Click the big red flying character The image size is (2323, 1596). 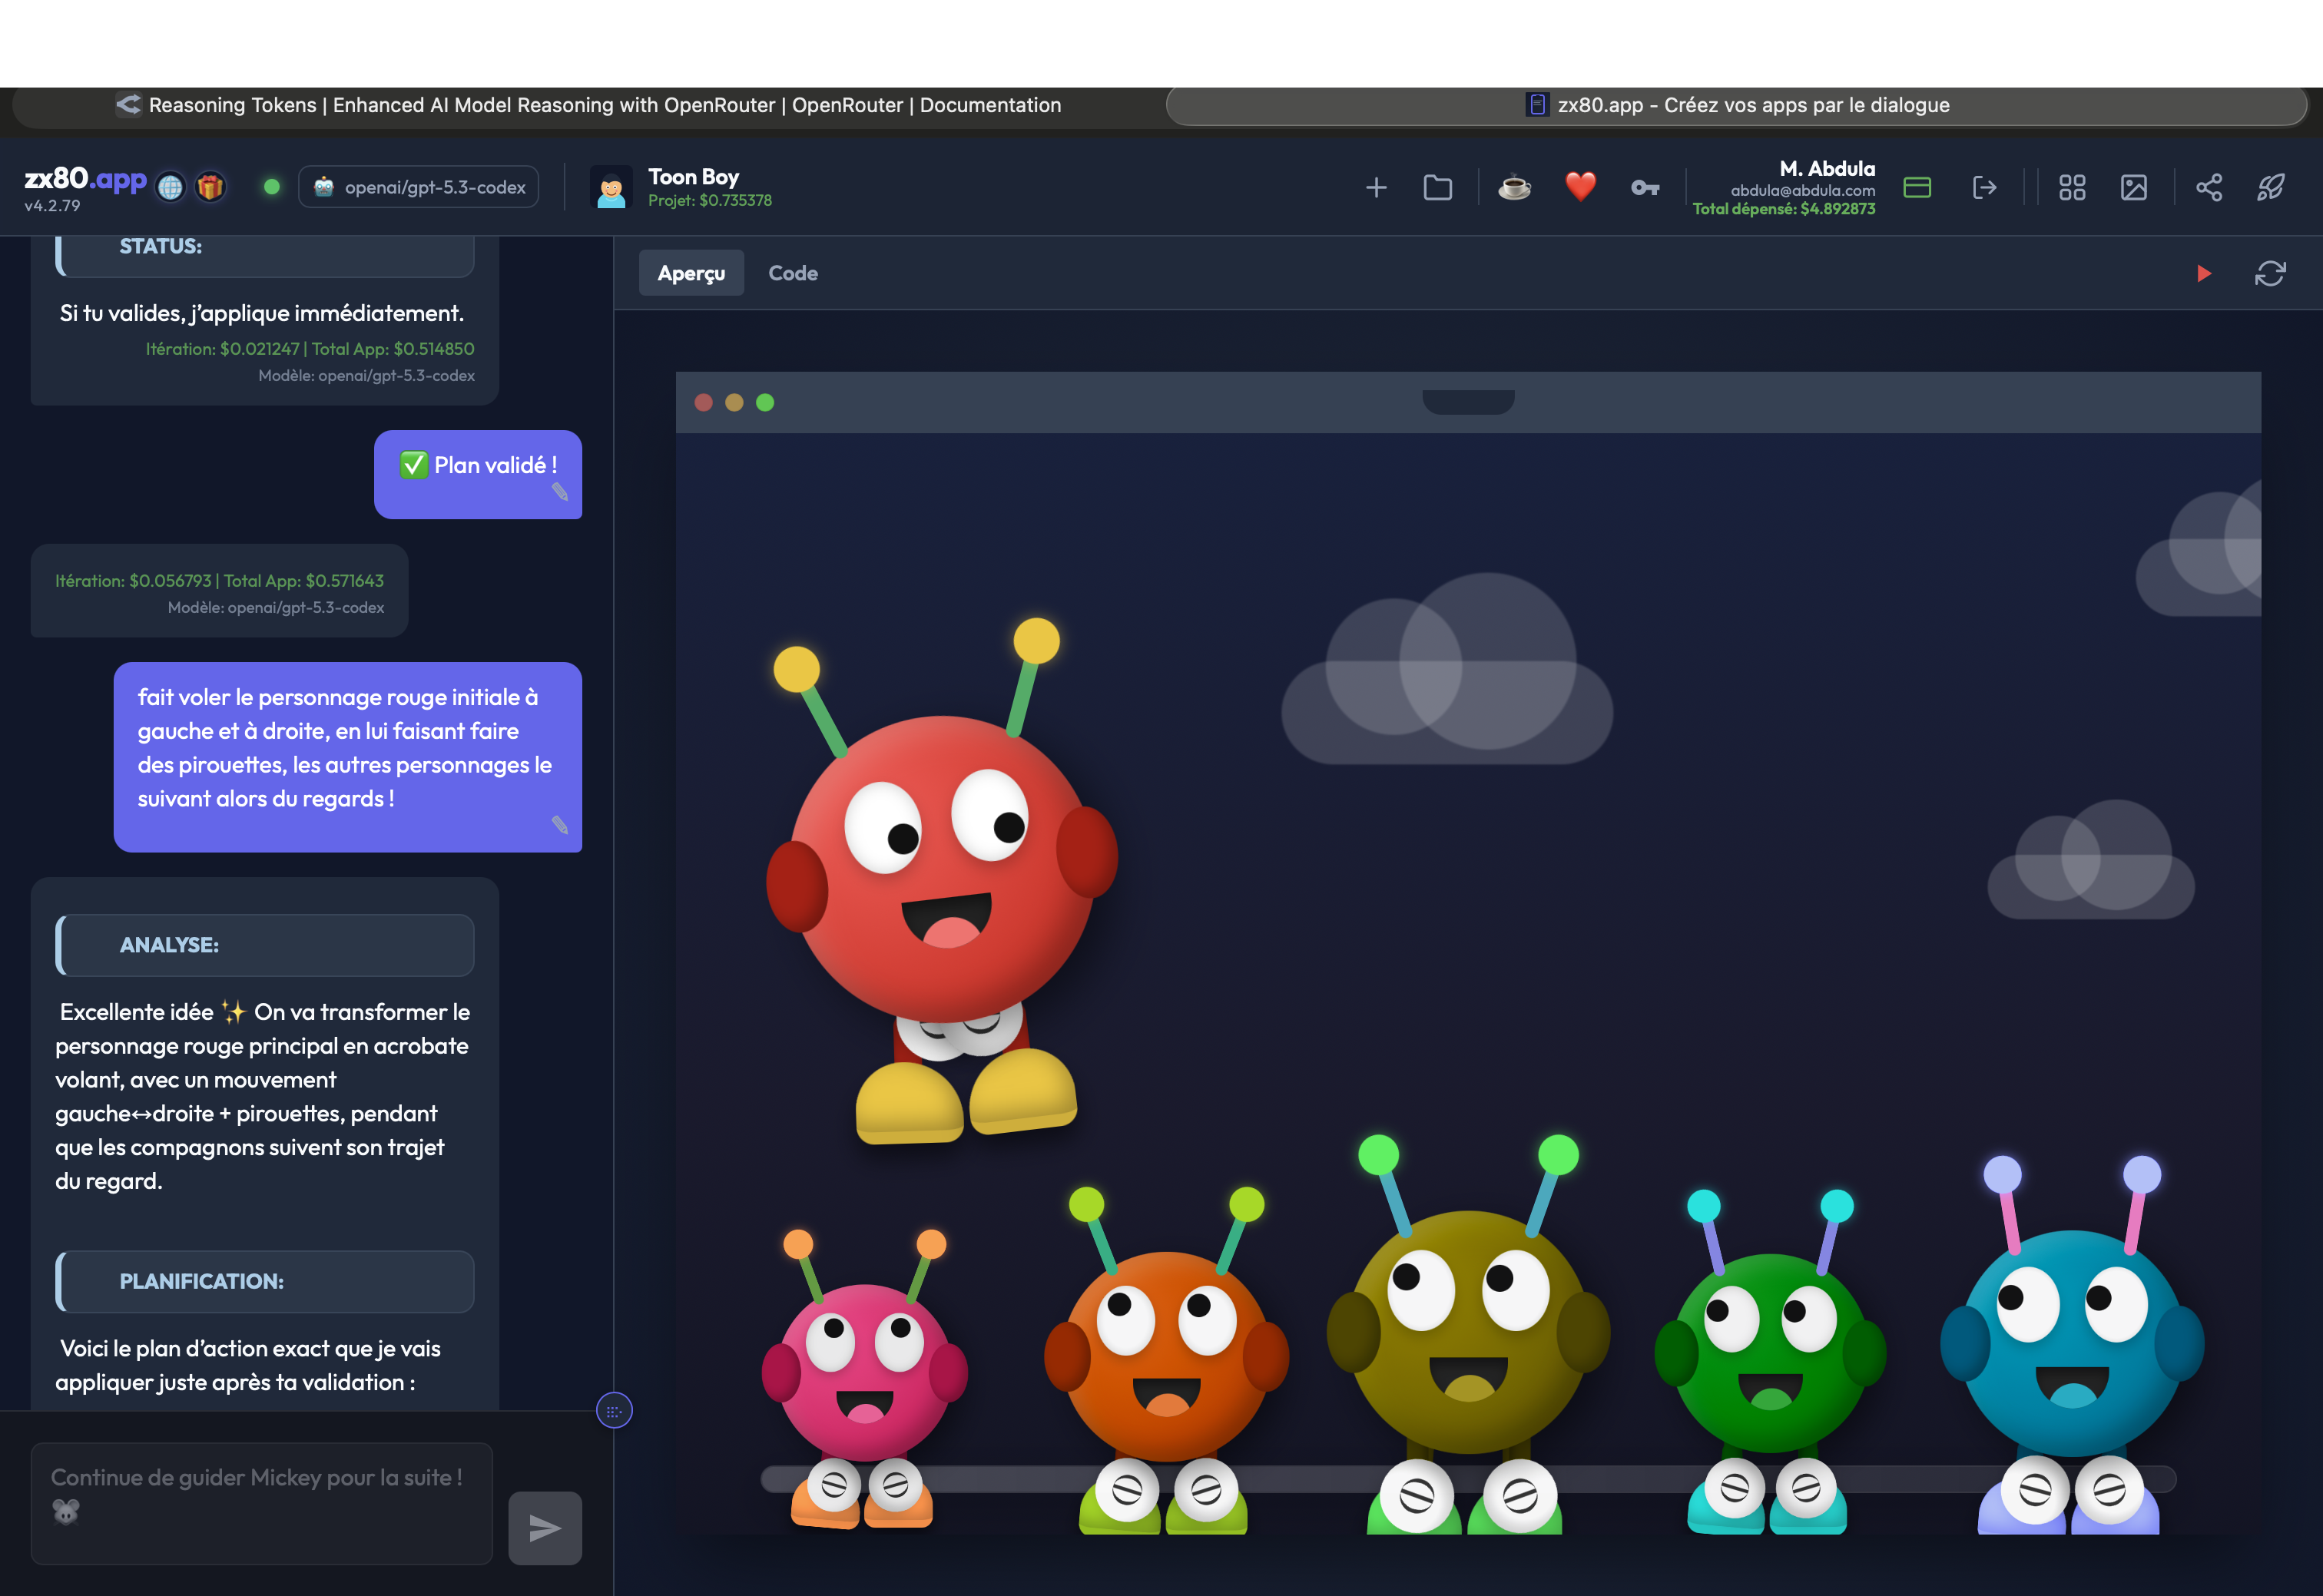click(x=942, y=880)
